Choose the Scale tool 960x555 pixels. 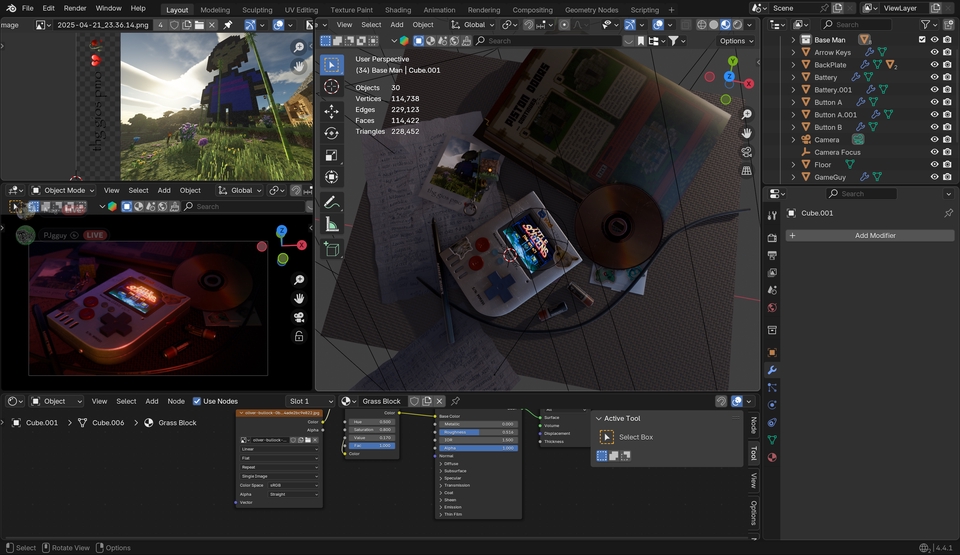point(332,155)
